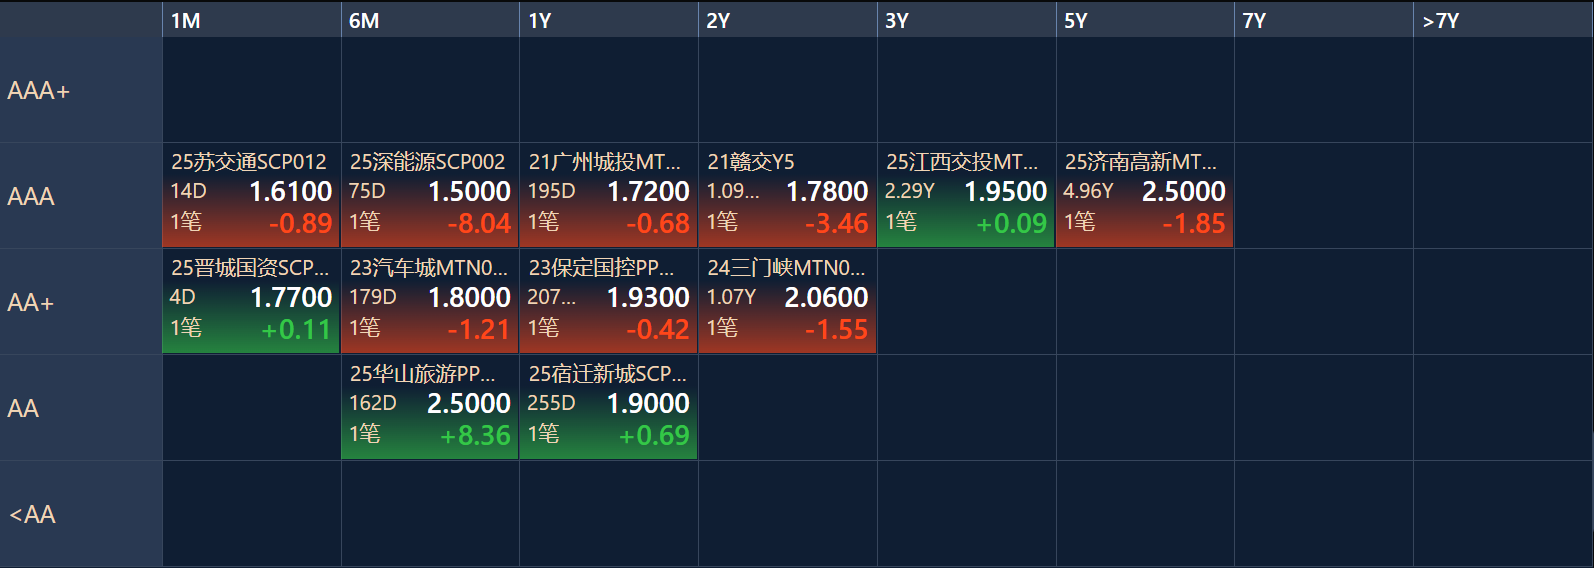Select the 25华山旅游PP bond cell
Image resolution: width=1594 pixels, height=568 pixels.
pos(430,407)
